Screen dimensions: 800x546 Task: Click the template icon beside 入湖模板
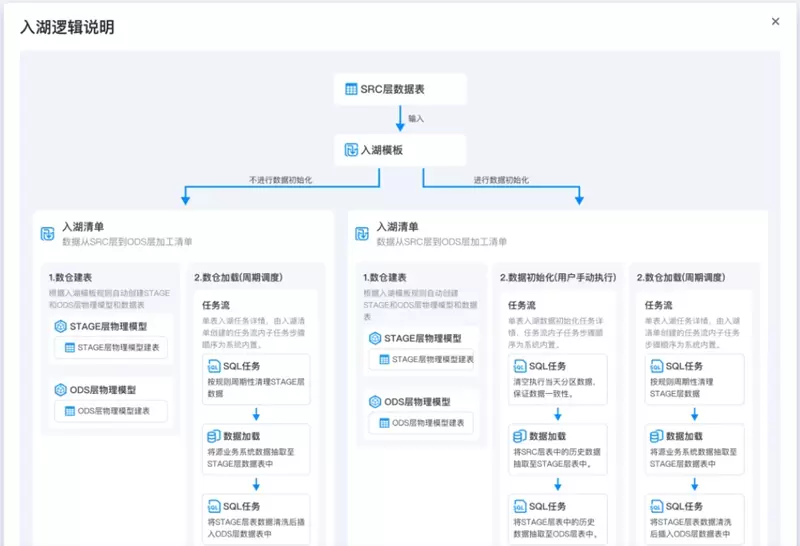[351, 150]
